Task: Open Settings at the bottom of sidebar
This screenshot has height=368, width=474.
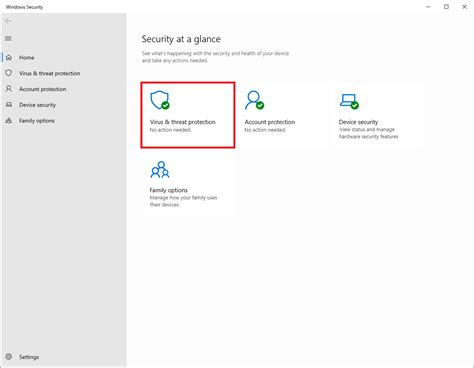Action: pos(29,357)
